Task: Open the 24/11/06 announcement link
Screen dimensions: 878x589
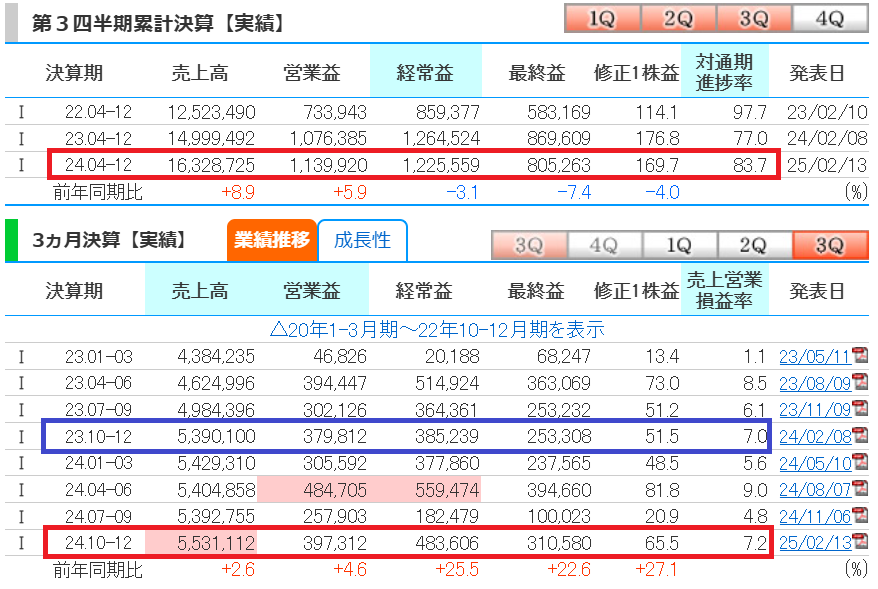Action: coord(815,516)
